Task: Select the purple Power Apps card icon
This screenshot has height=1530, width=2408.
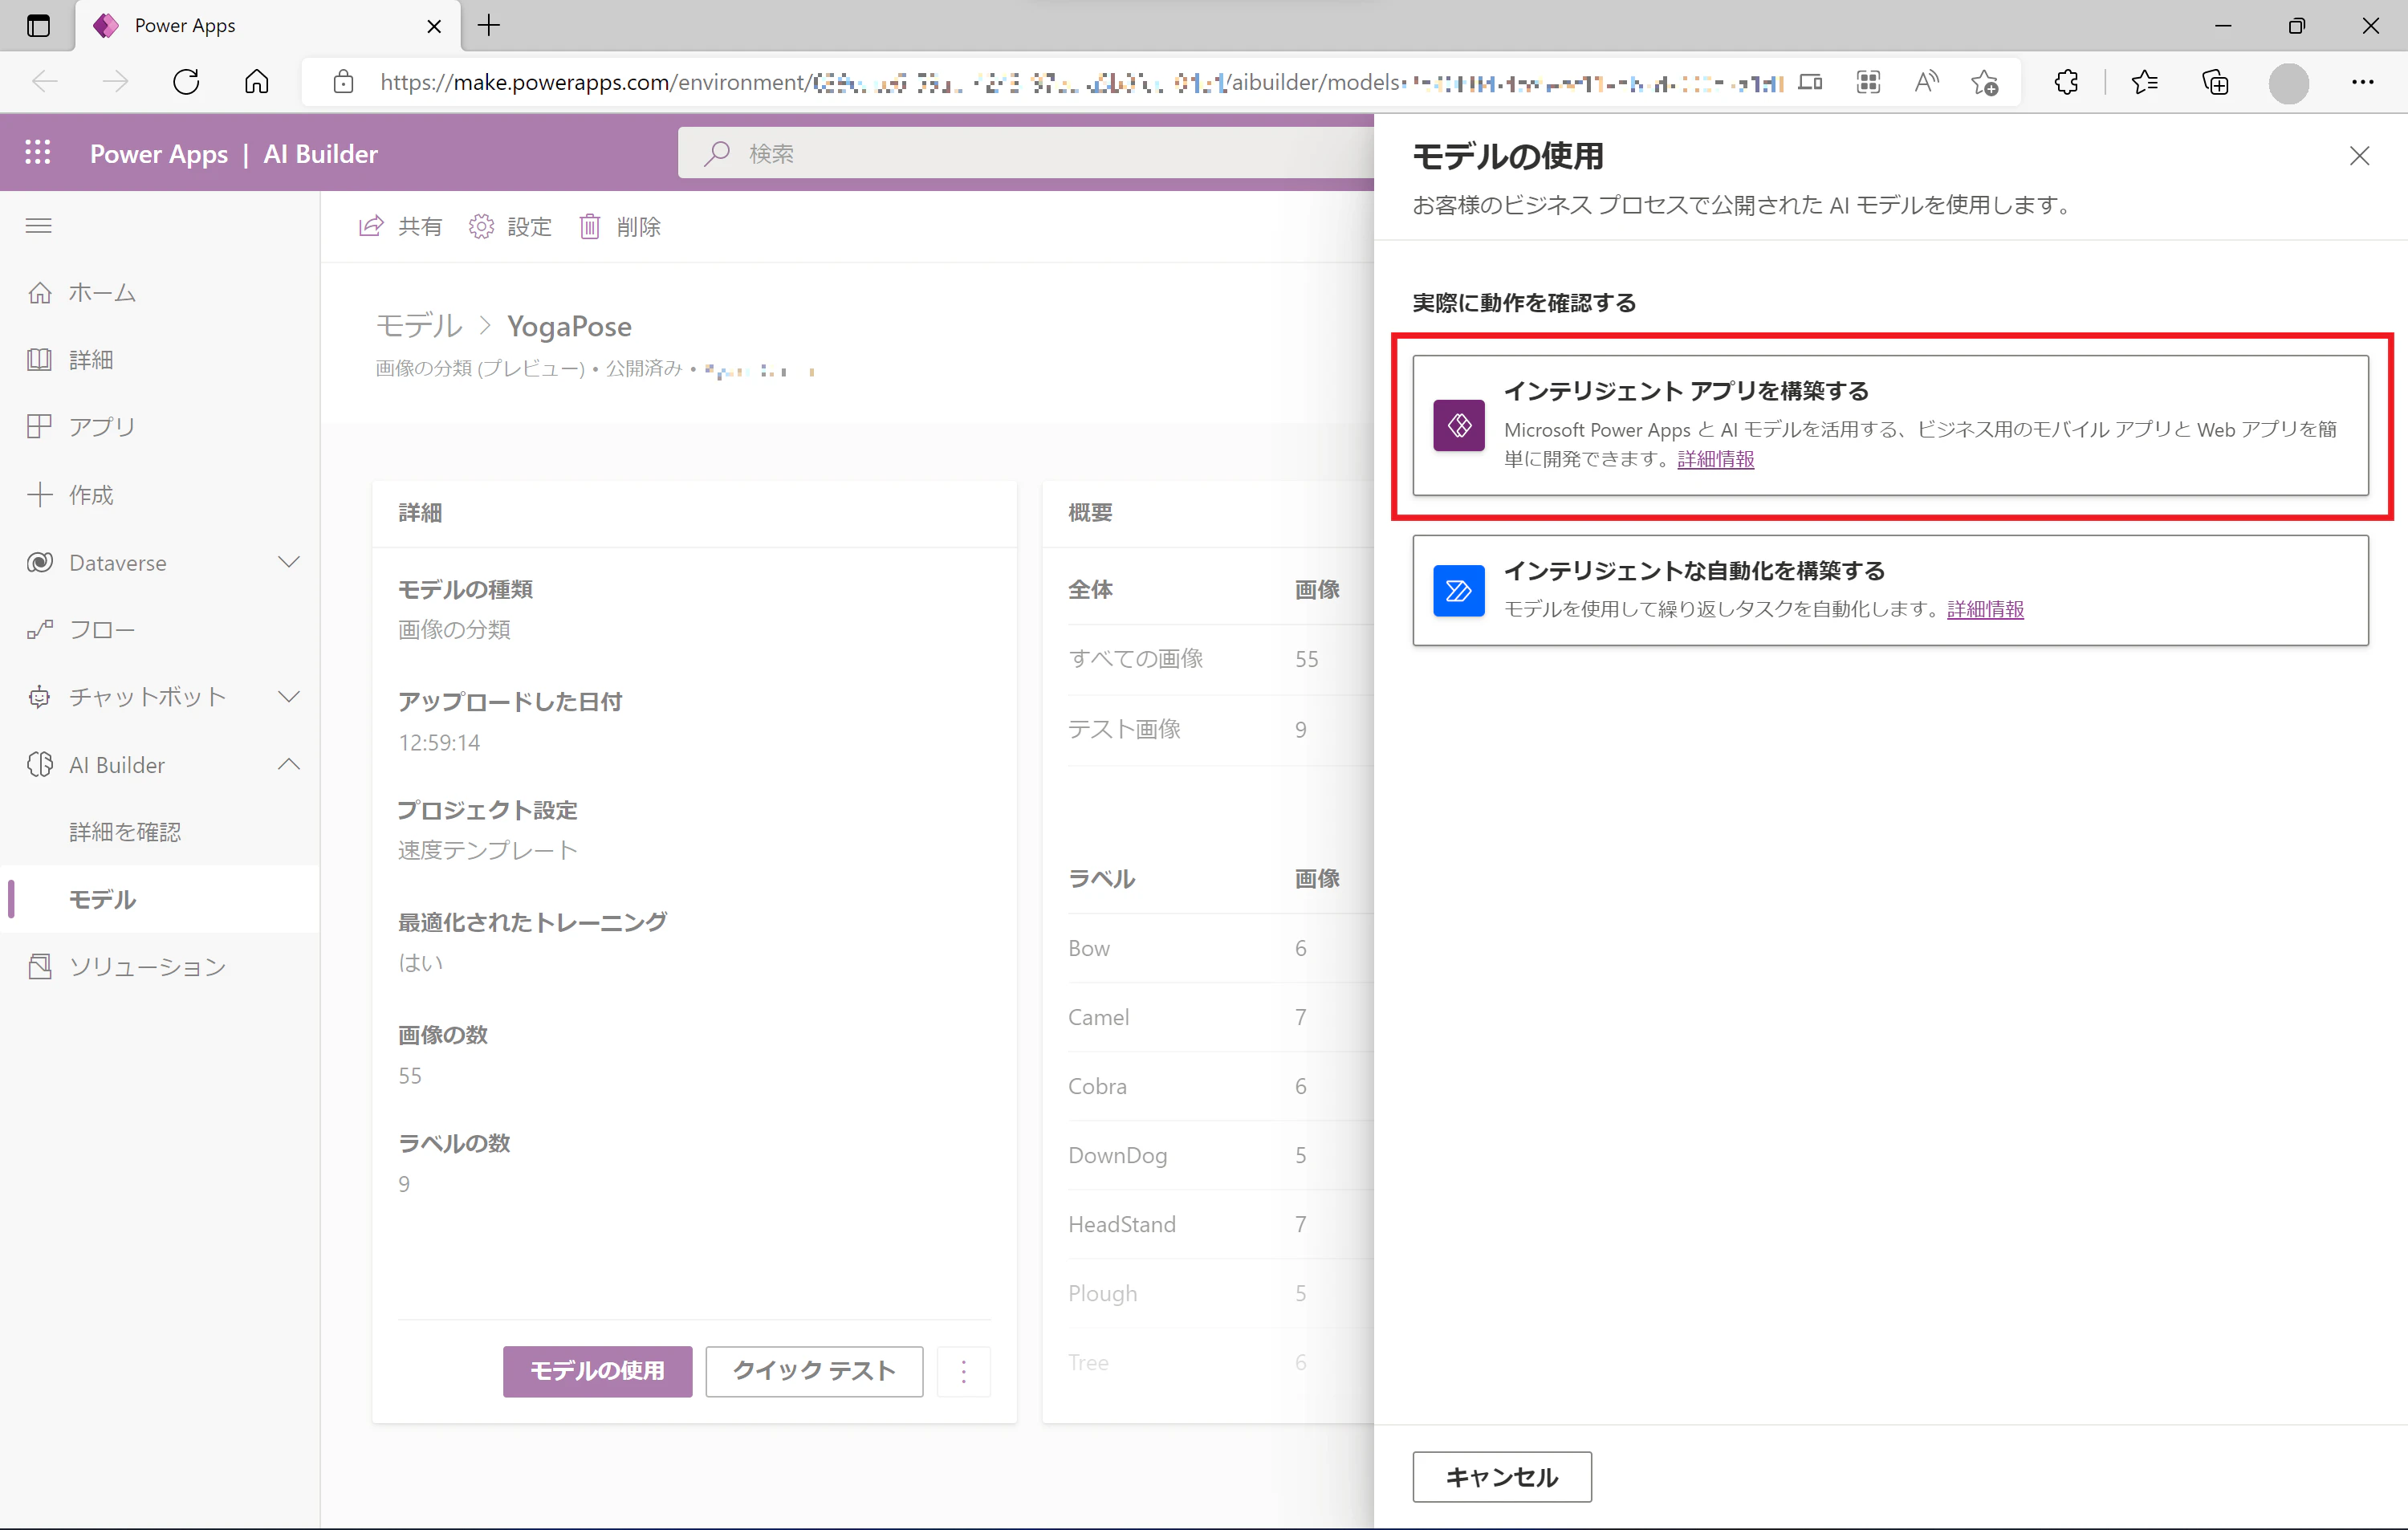Action: [1458, 426]
